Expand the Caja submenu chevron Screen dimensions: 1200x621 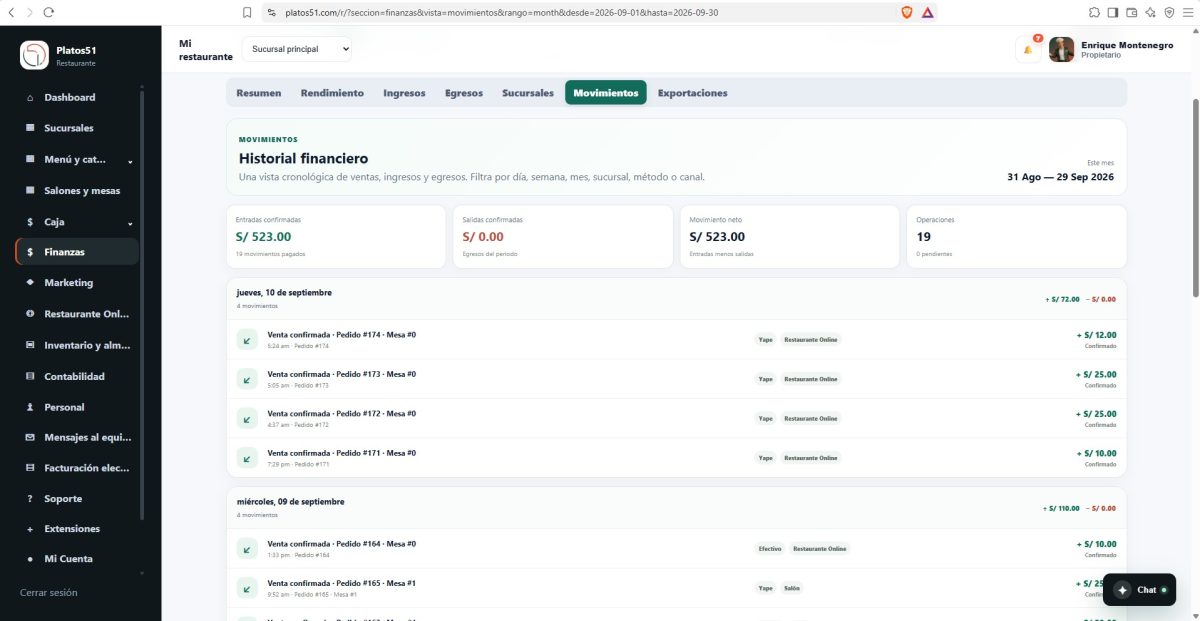[130, 223]
